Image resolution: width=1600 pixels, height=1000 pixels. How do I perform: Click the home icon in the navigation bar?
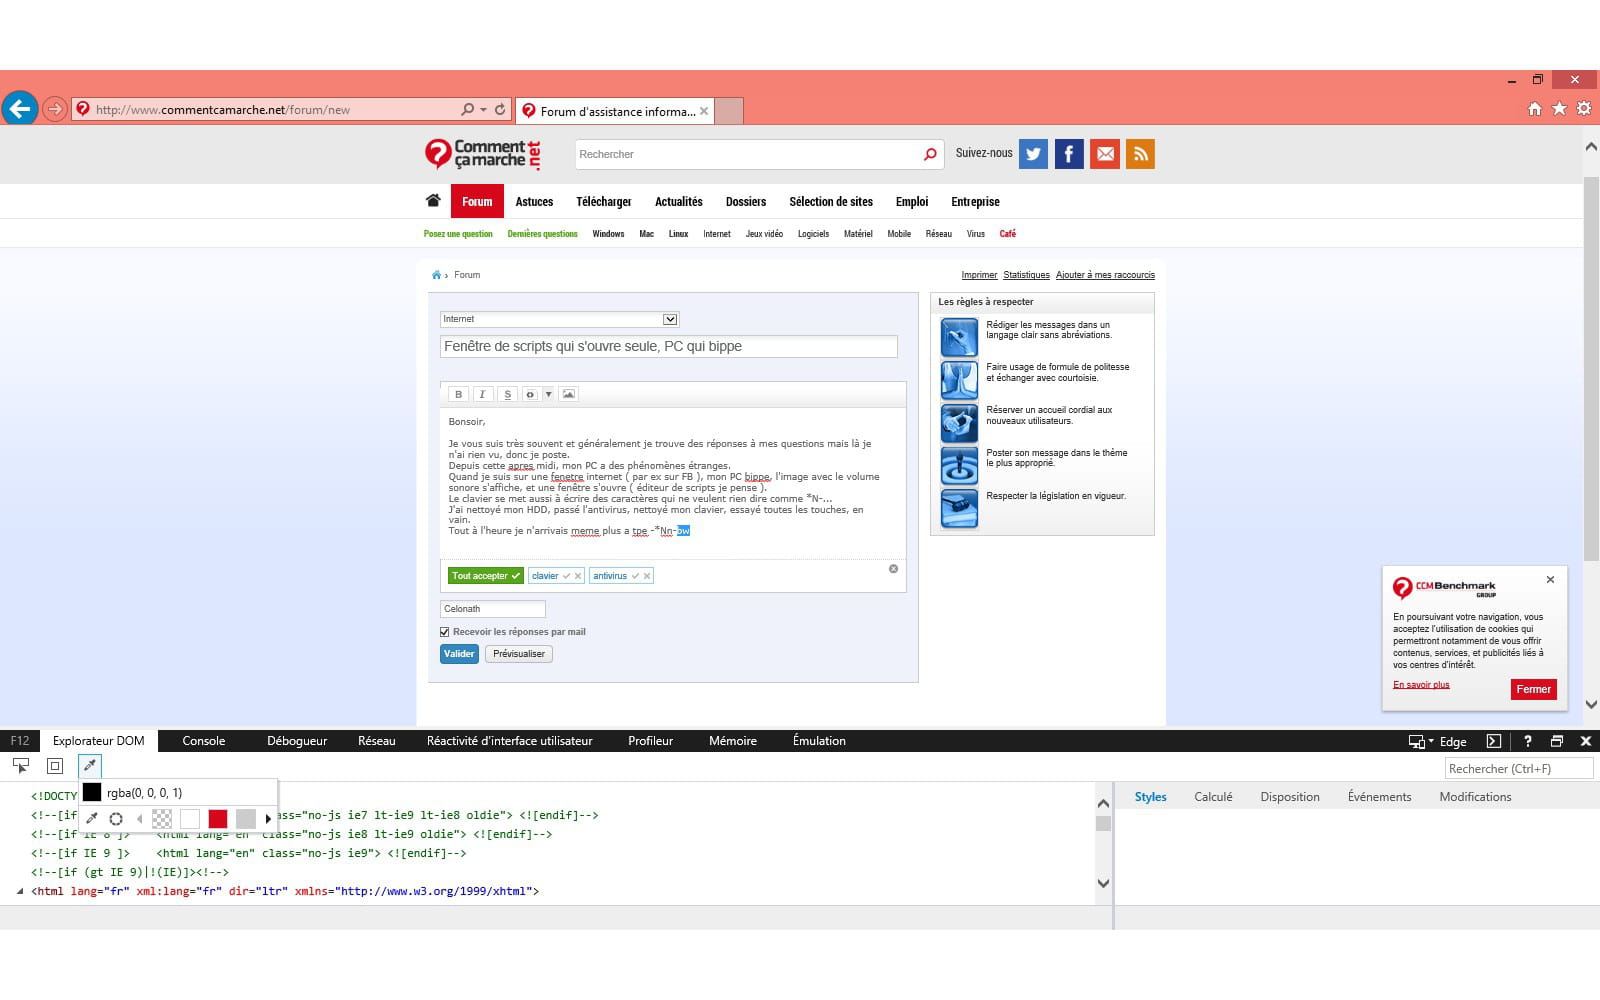click(433, 201)
